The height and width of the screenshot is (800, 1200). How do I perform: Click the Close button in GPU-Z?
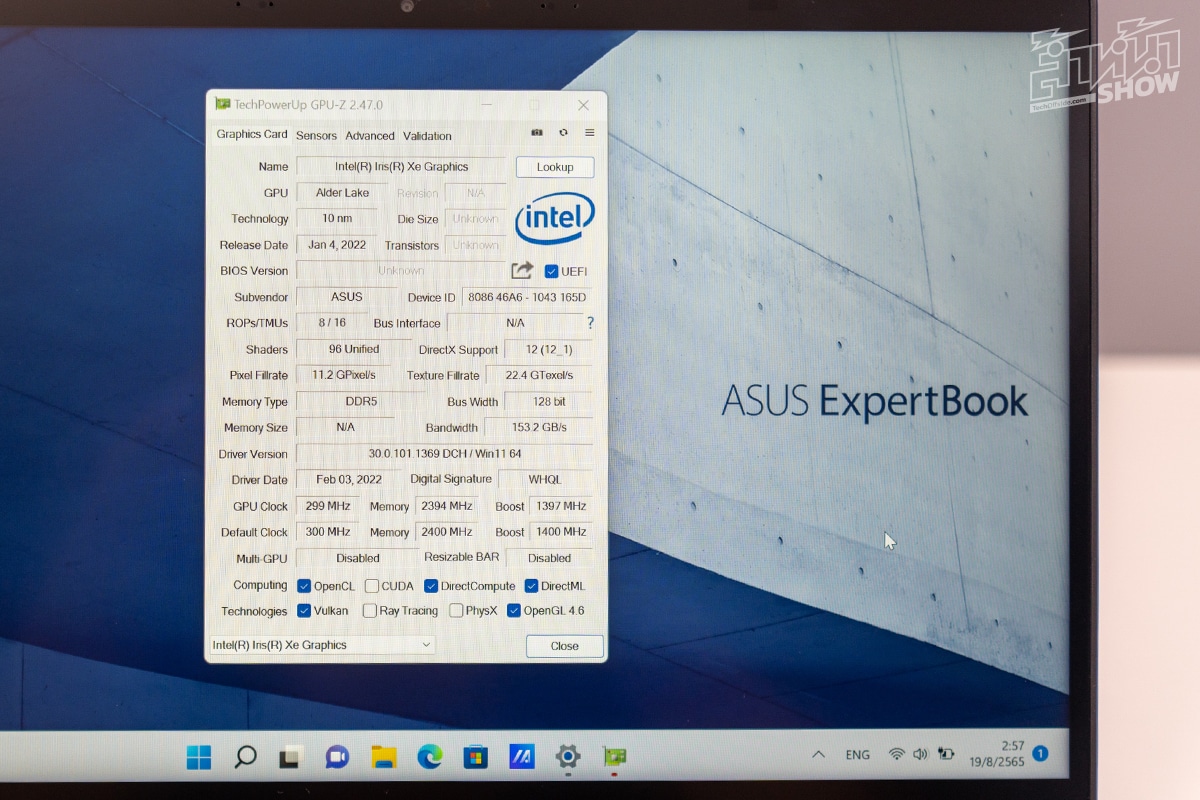[565, 646]
